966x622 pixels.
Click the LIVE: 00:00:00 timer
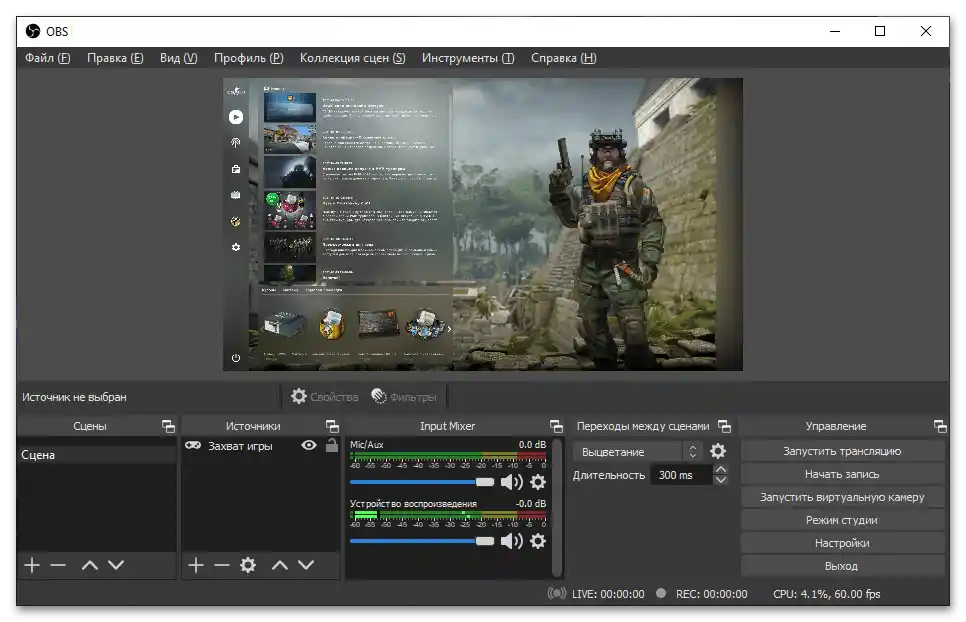click(x=608, y=594)
